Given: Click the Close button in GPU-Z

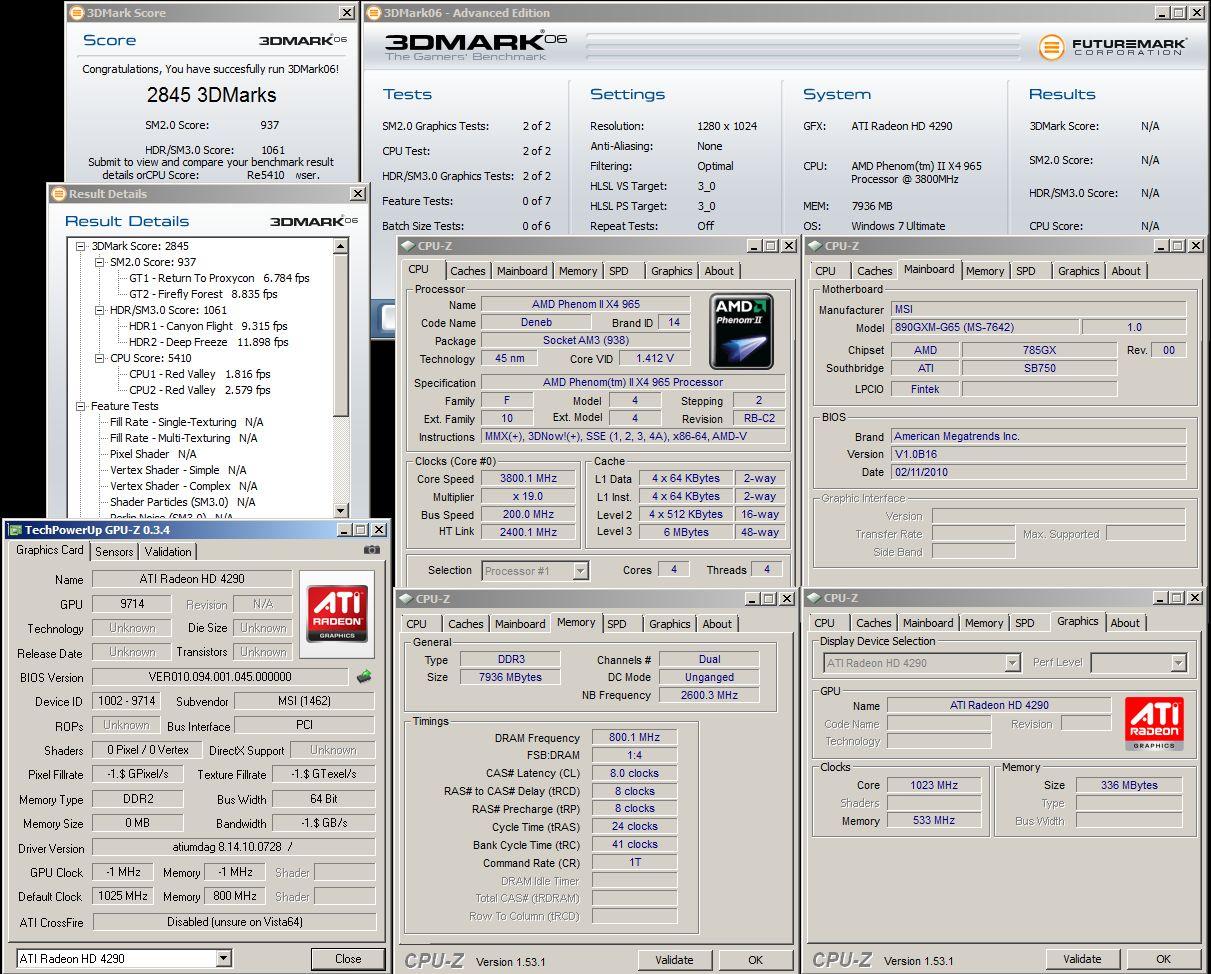Looking at the screenshot, I should [348, 958].
